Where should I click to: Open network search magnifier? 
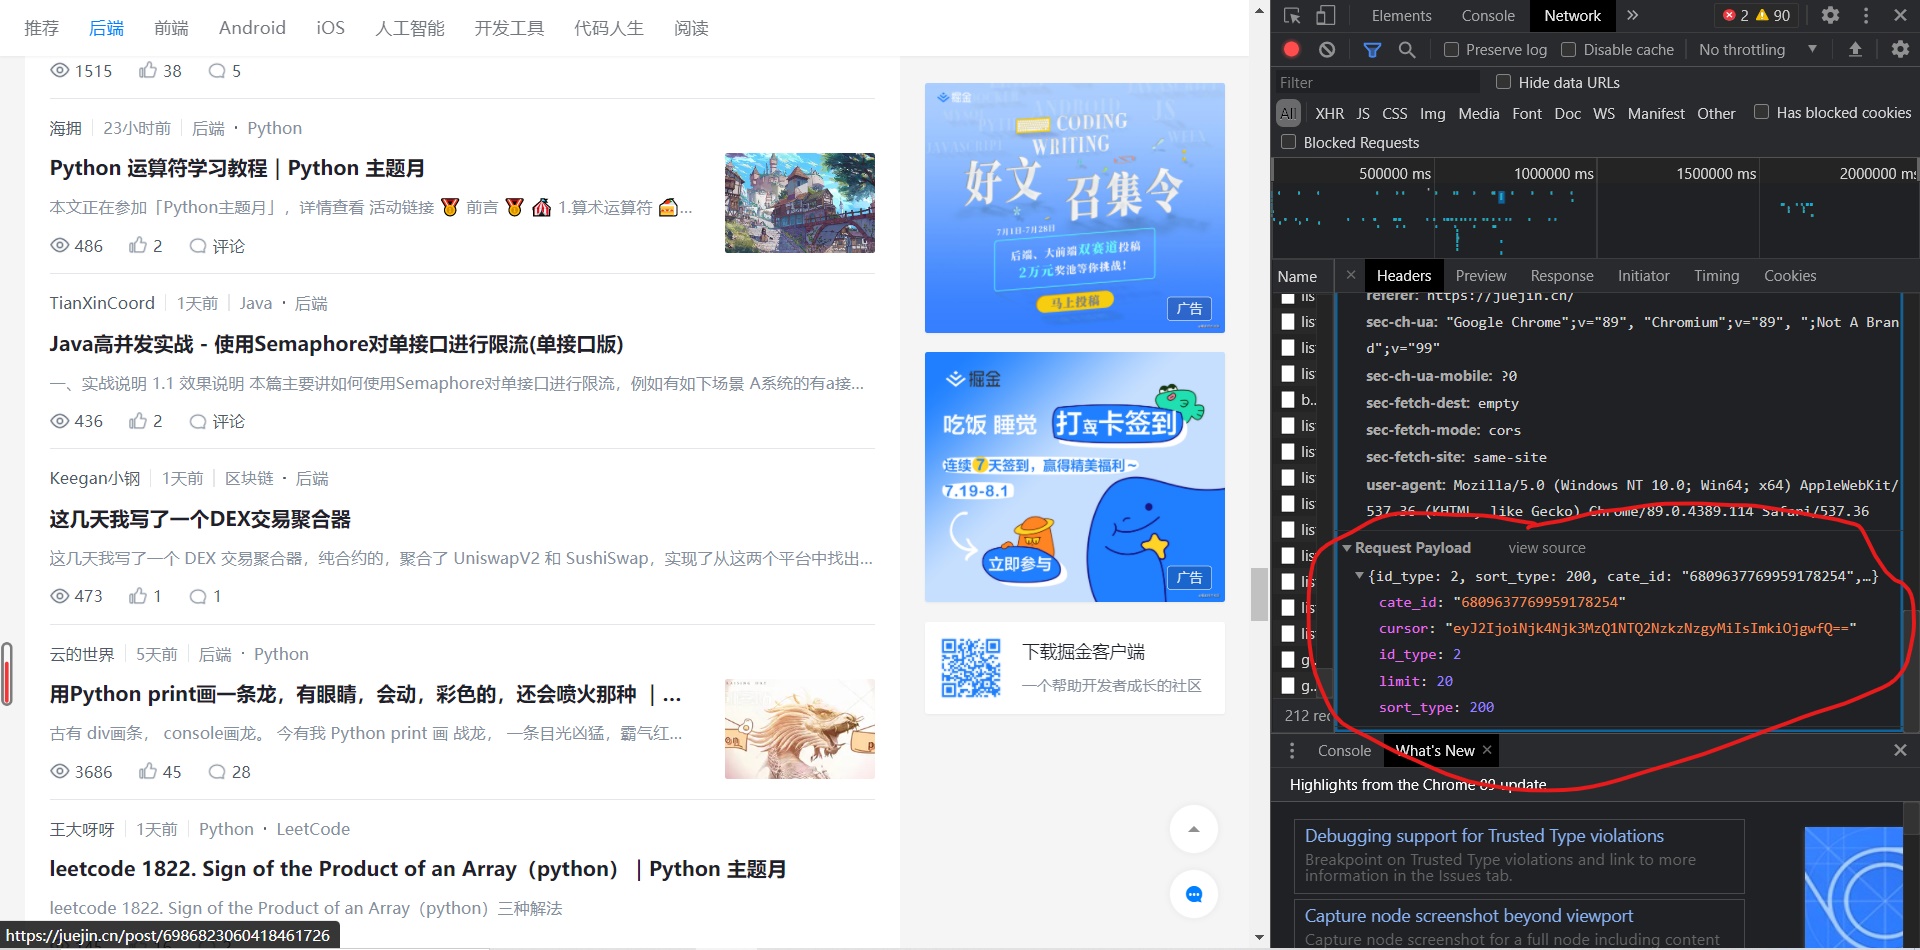tap(1407, 49)
